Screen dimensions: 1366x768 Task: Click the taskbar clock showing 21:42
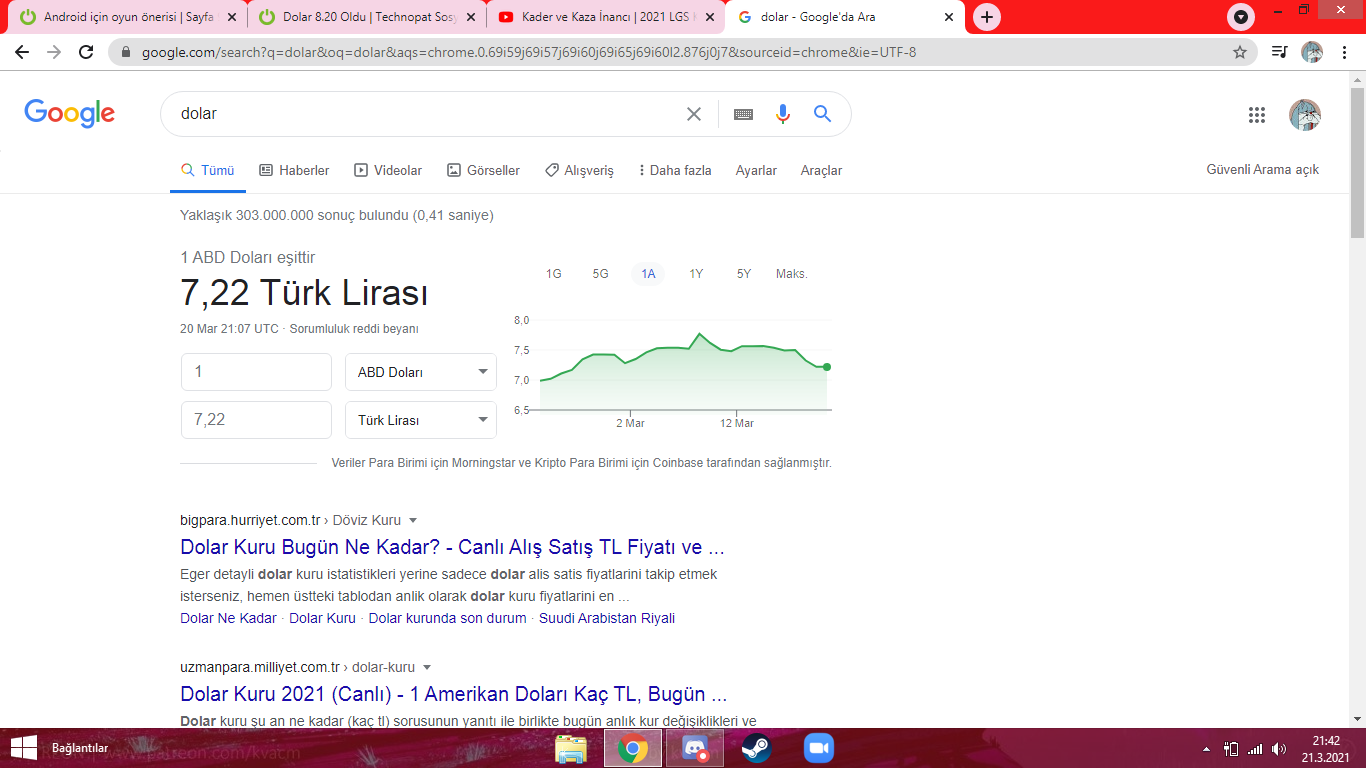1326,748
